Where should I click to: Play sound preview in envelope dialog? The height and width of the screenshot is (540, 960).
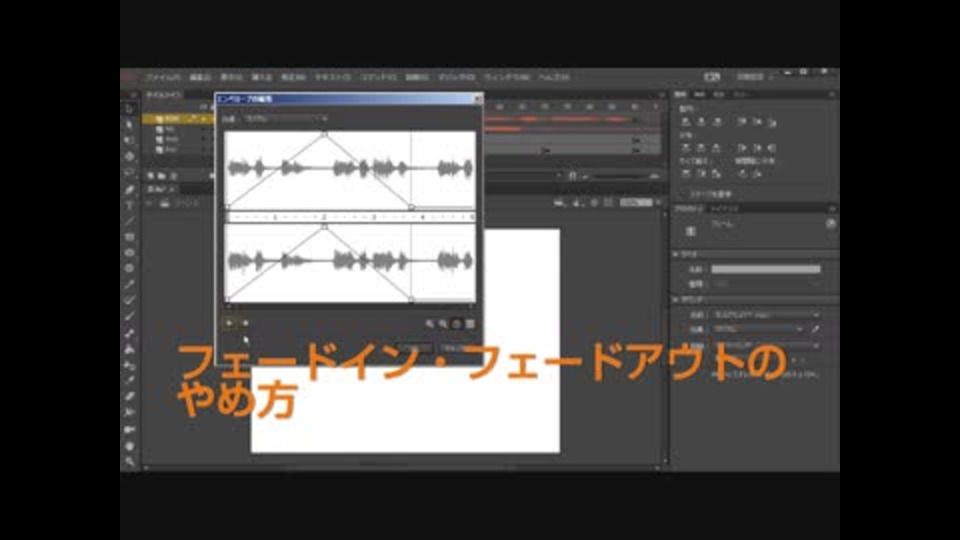click(x=245, y=323)
